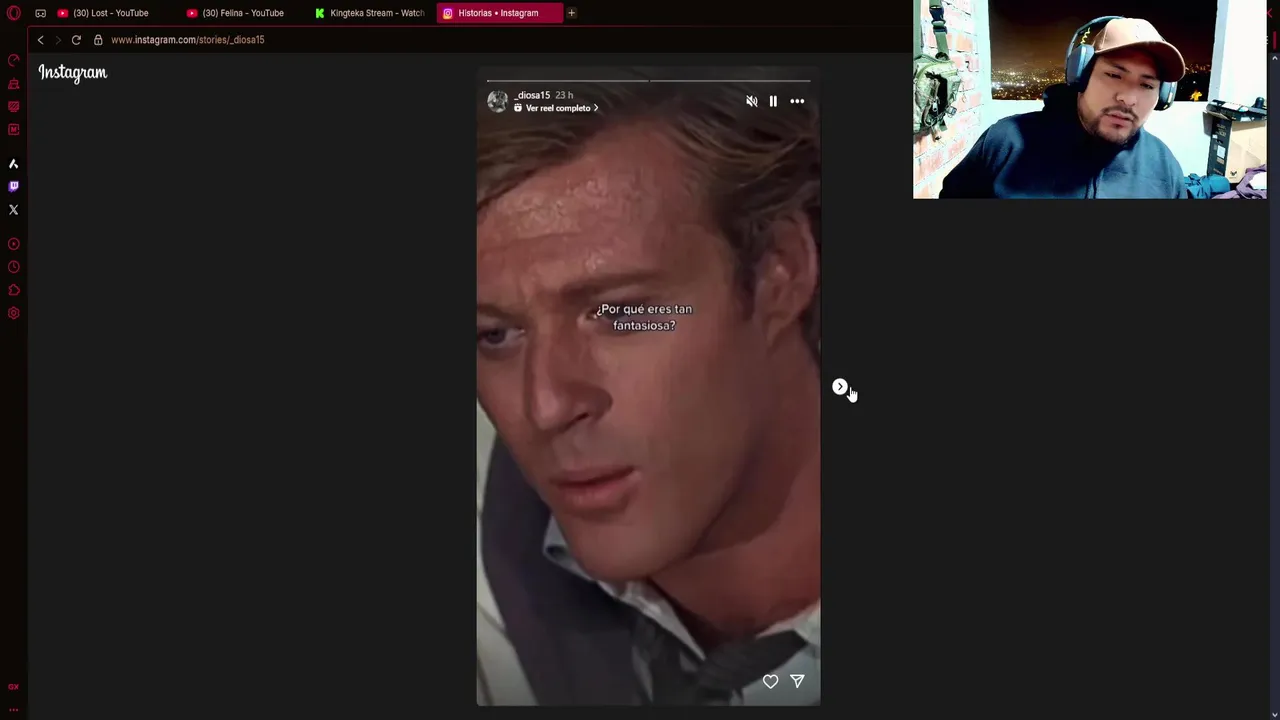Open the story three-dots options menu
The width and height of the screenshot is (1280, 720).
pyautogui.click(x=797, y=101)
